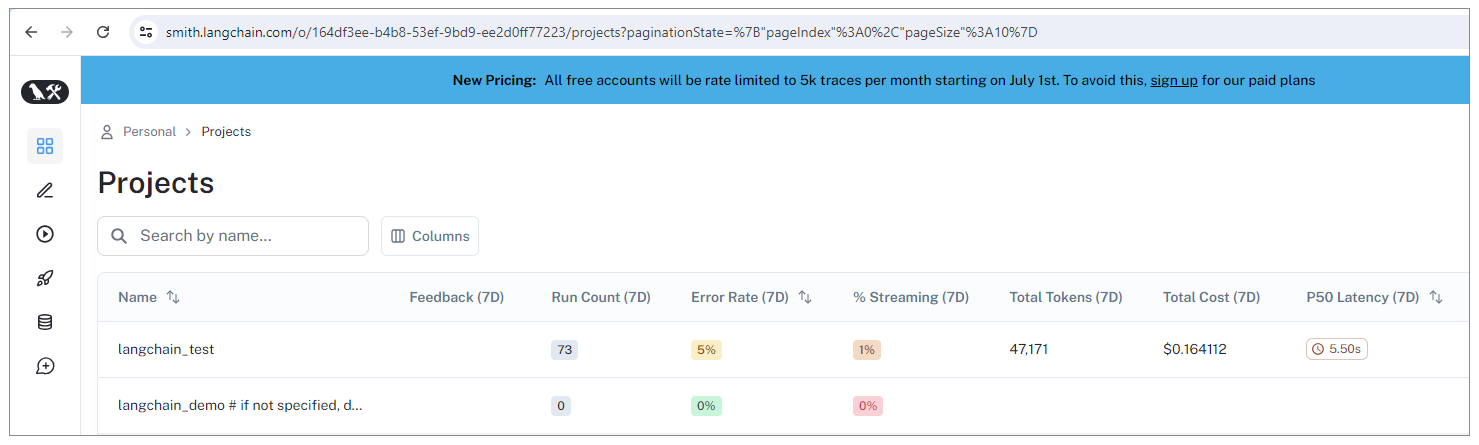
Task: Click the browser address bar URL
Action: click(600, 32)
